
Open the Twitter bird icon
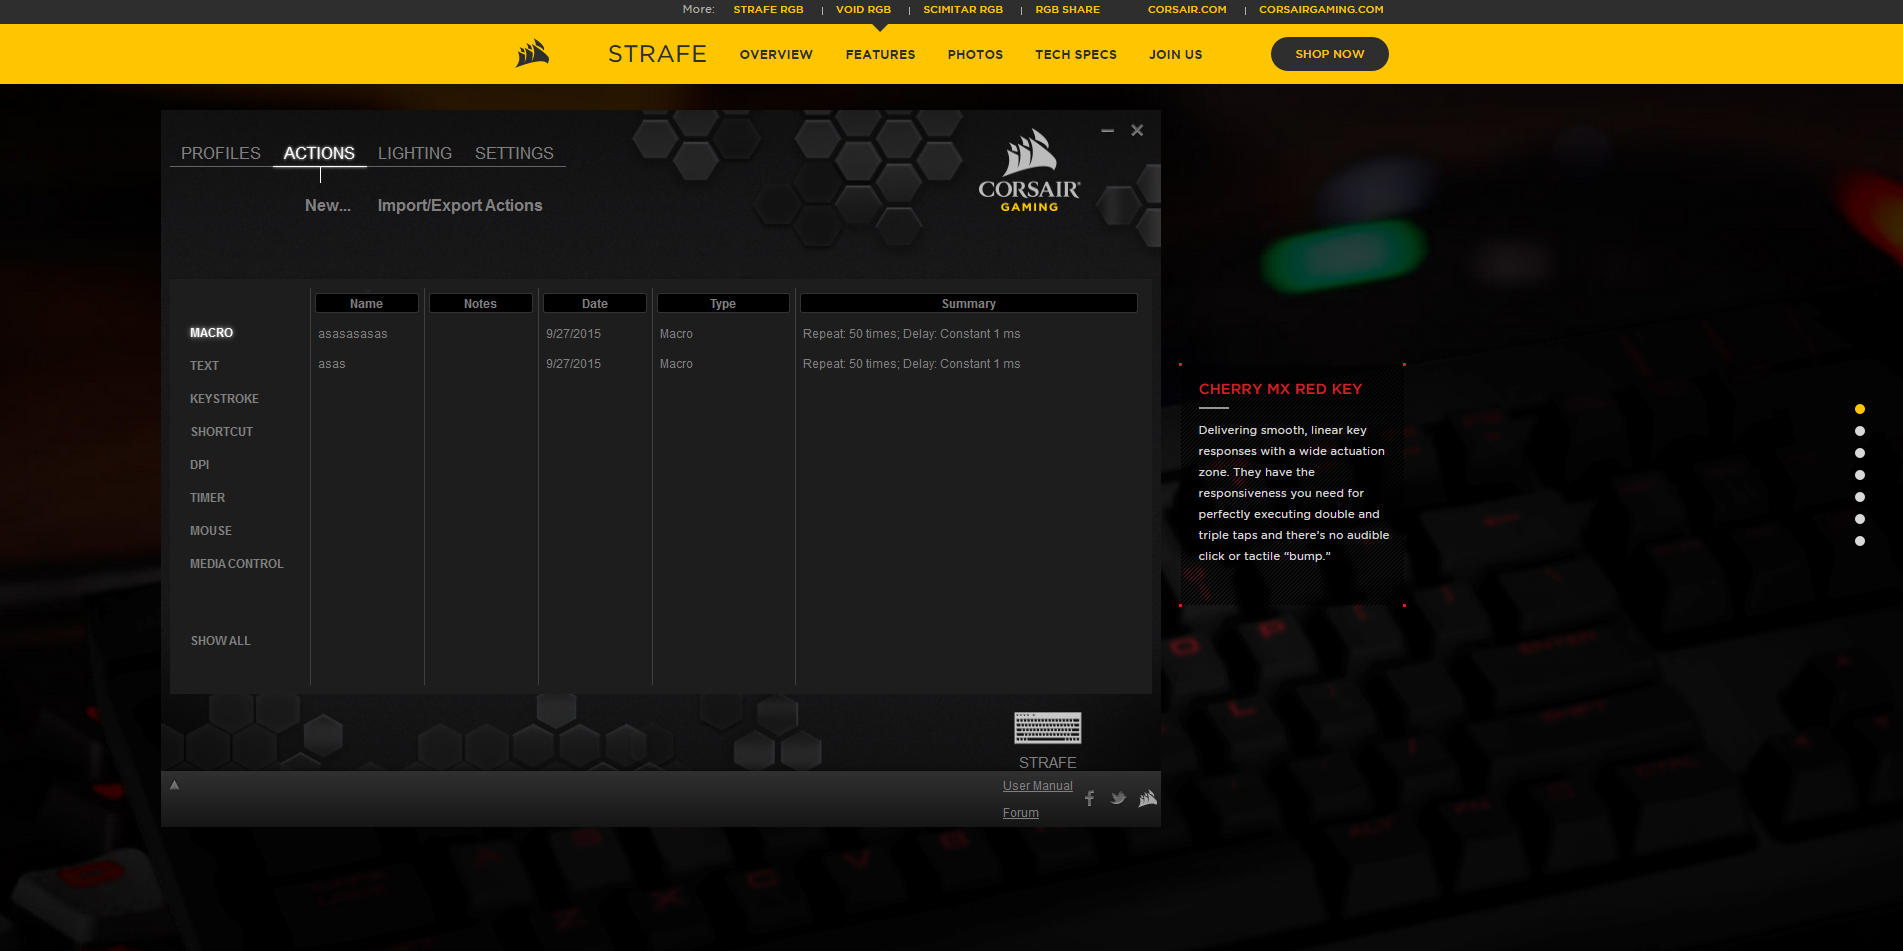pyautogui.click(x=1118, y=798)
